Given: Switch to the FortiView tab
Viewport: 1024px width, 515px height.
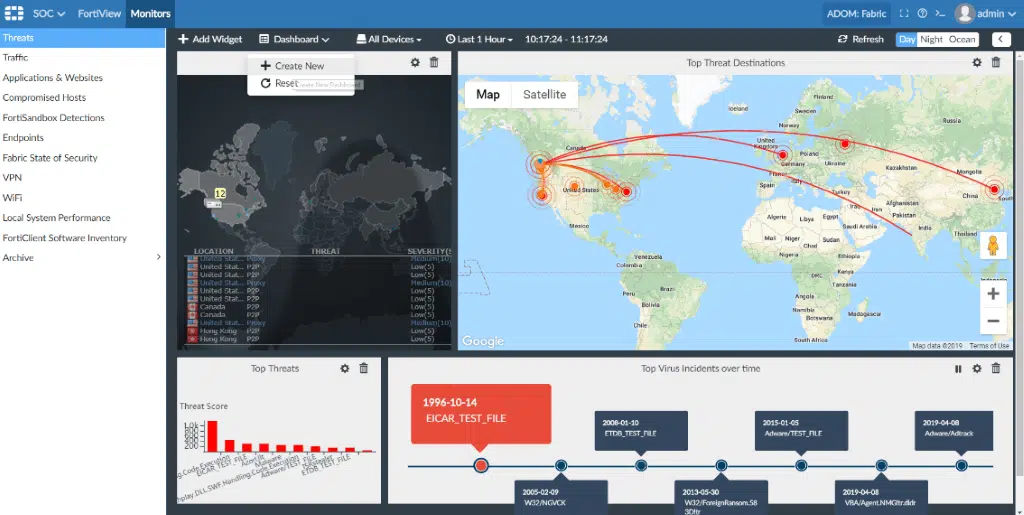Looking at the screenshot, I should tap(99, 13).
